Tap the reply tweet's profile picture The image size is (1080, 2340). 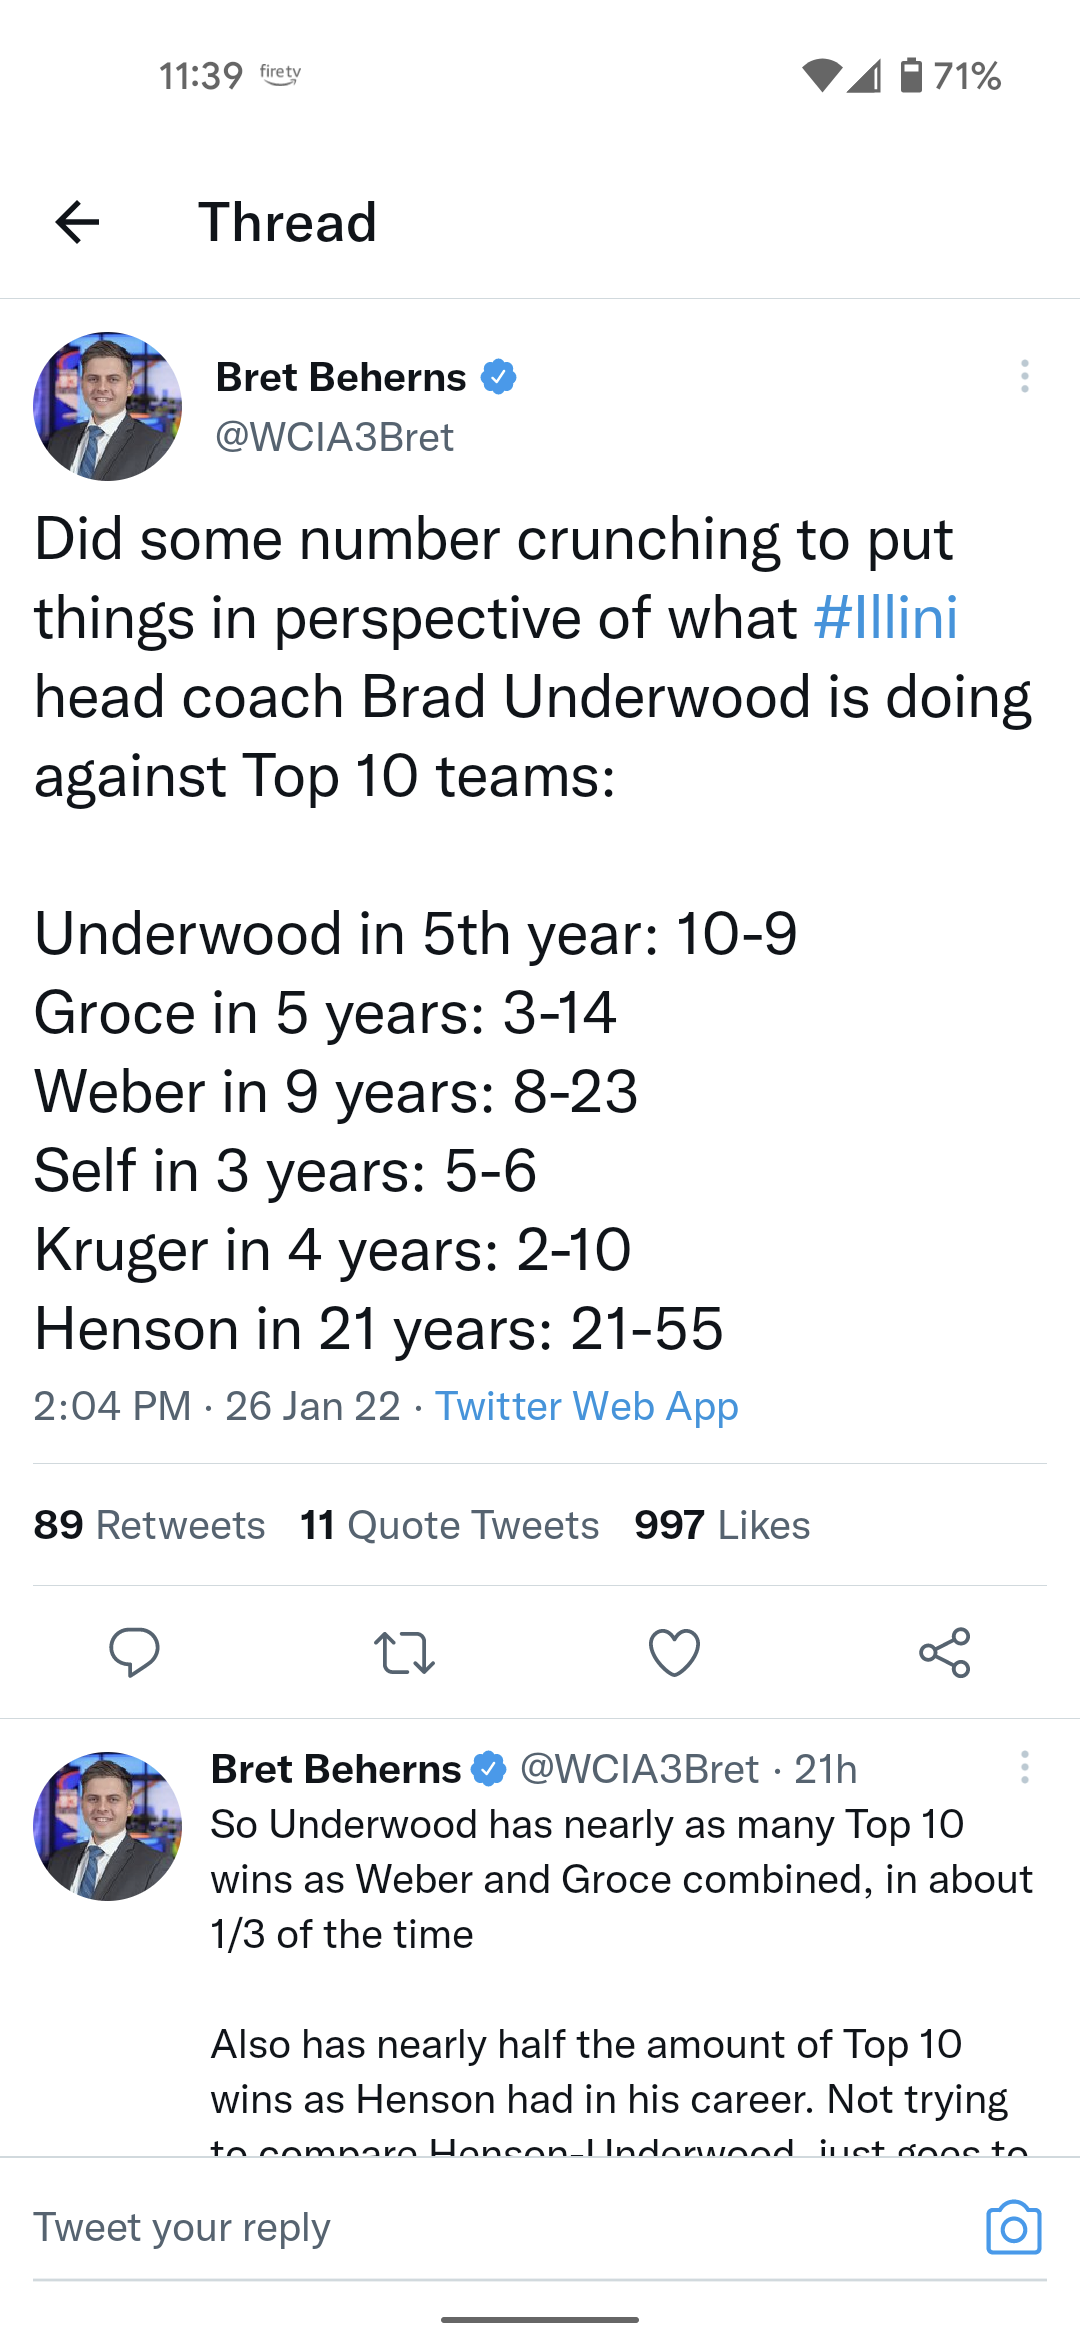click(x=108, y=1826)
